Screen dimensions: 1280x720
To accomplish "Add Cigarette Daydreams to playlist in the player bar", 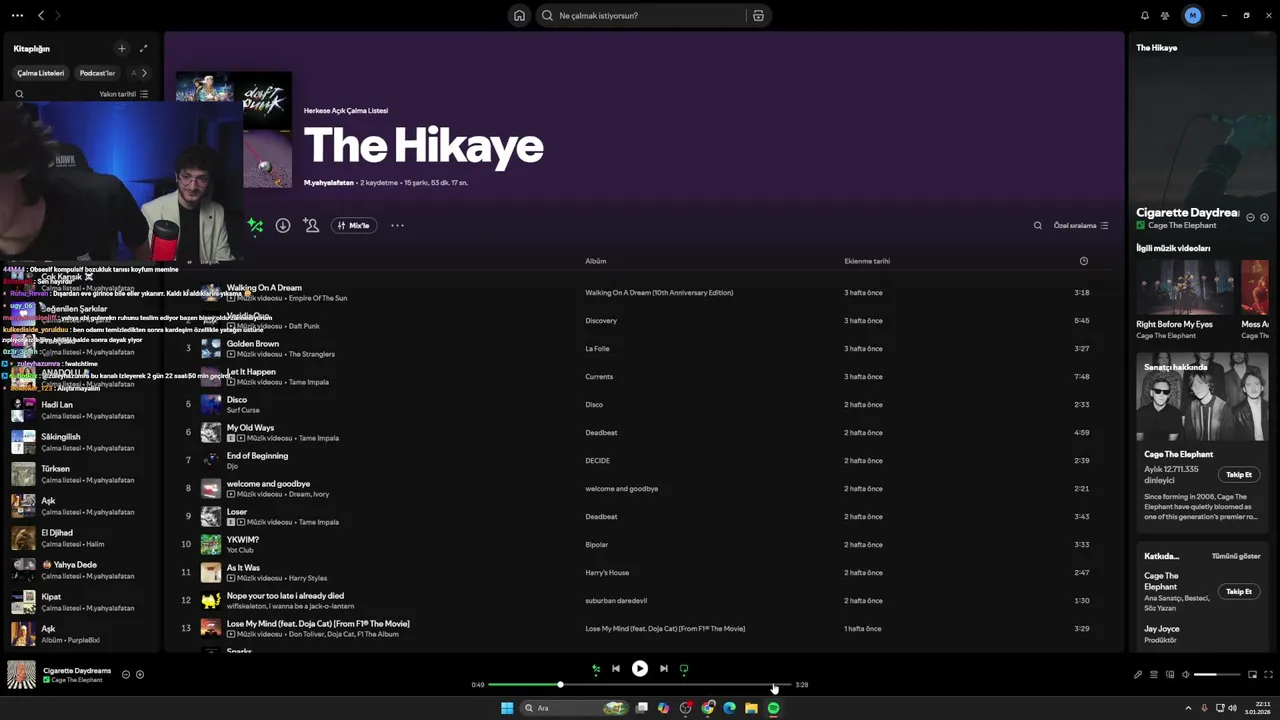I will click(x=140, y=675).
